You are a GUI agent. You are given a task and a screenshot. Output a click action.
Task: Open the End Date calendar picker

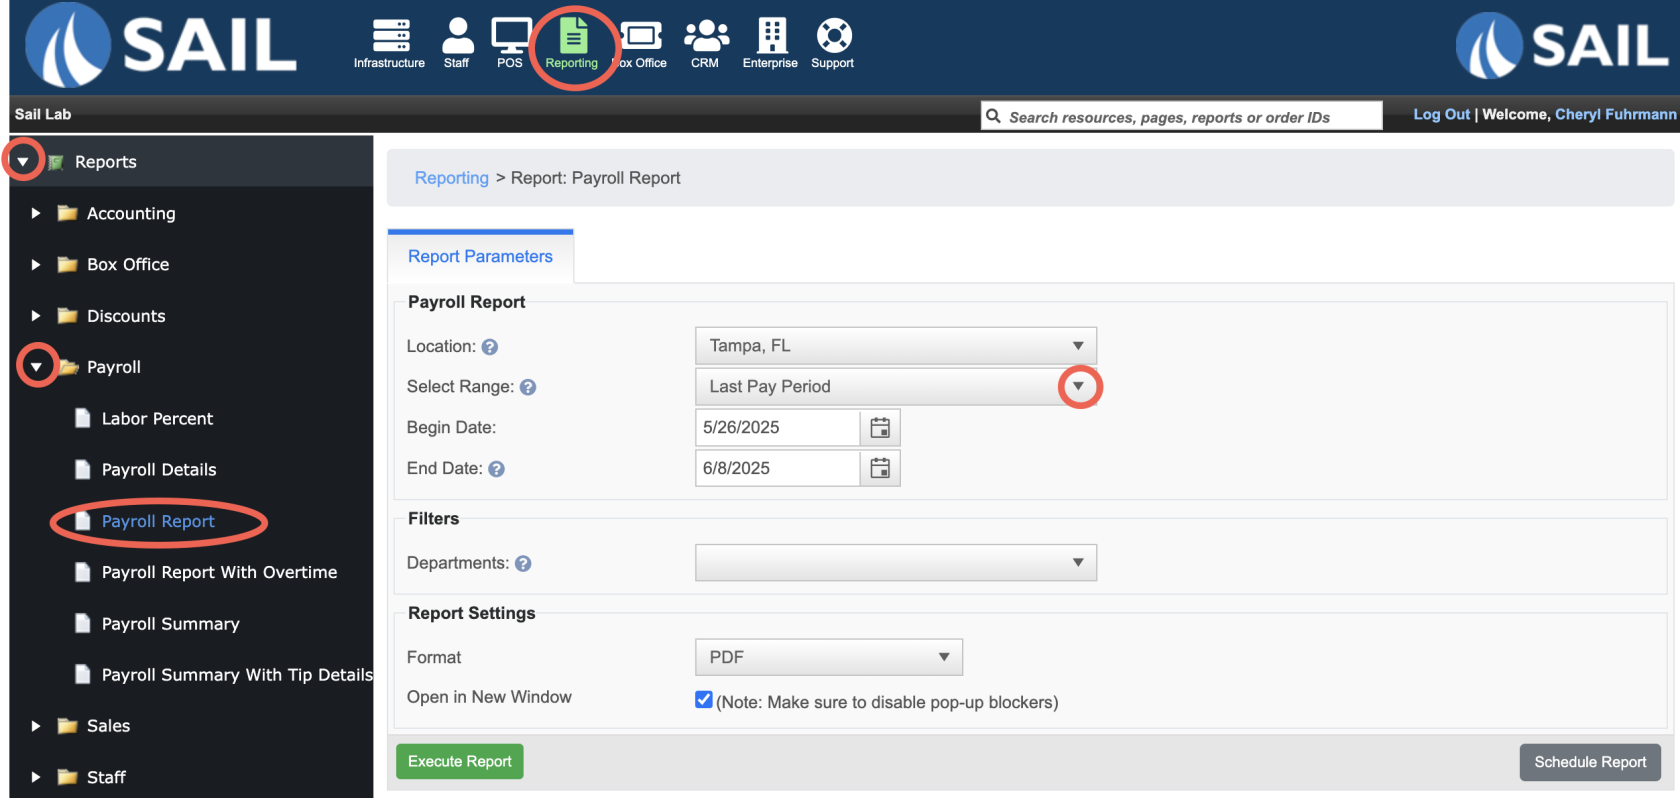[x=880, y=469]
